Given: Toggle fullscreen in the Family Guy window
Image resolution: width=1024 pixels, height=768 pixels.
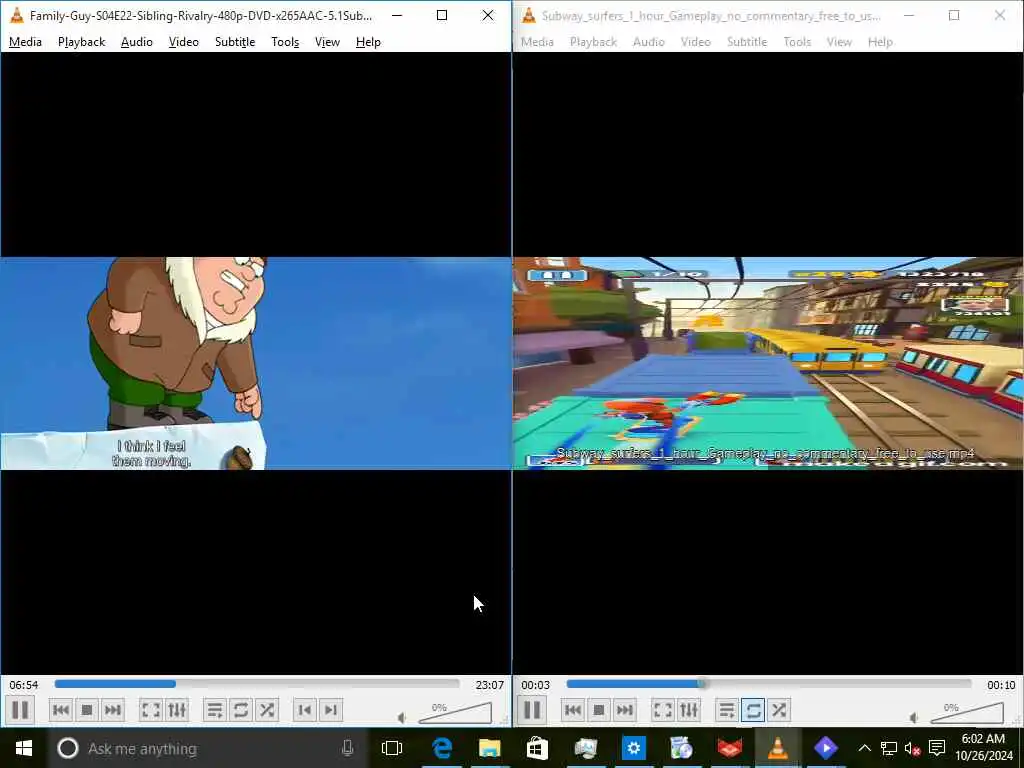Looking at the screenshot, I should (151, 710).
